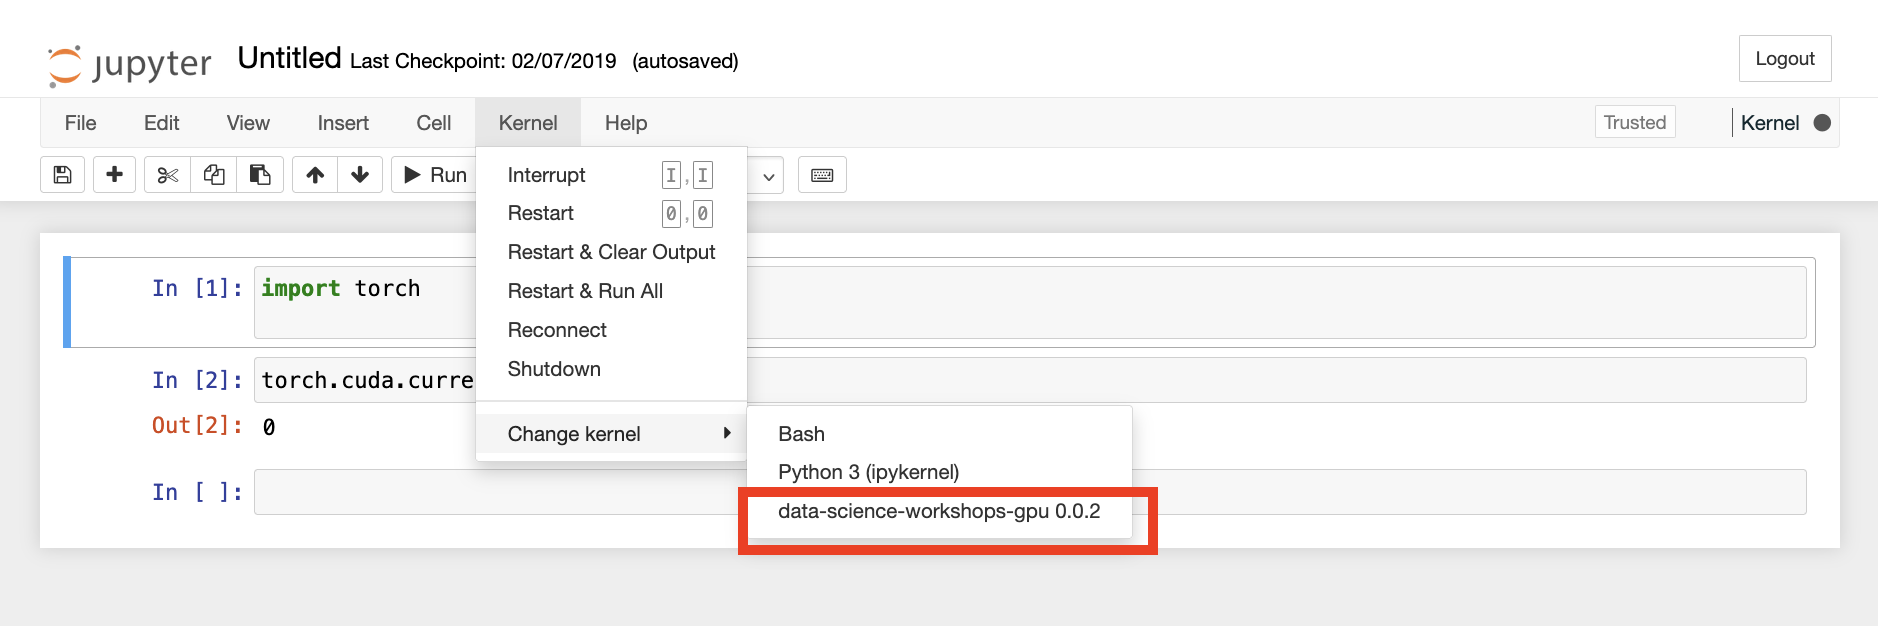Viewport: 1878px width, 626px height.
Task: Open the Edit menu
Action: point(161,123)
